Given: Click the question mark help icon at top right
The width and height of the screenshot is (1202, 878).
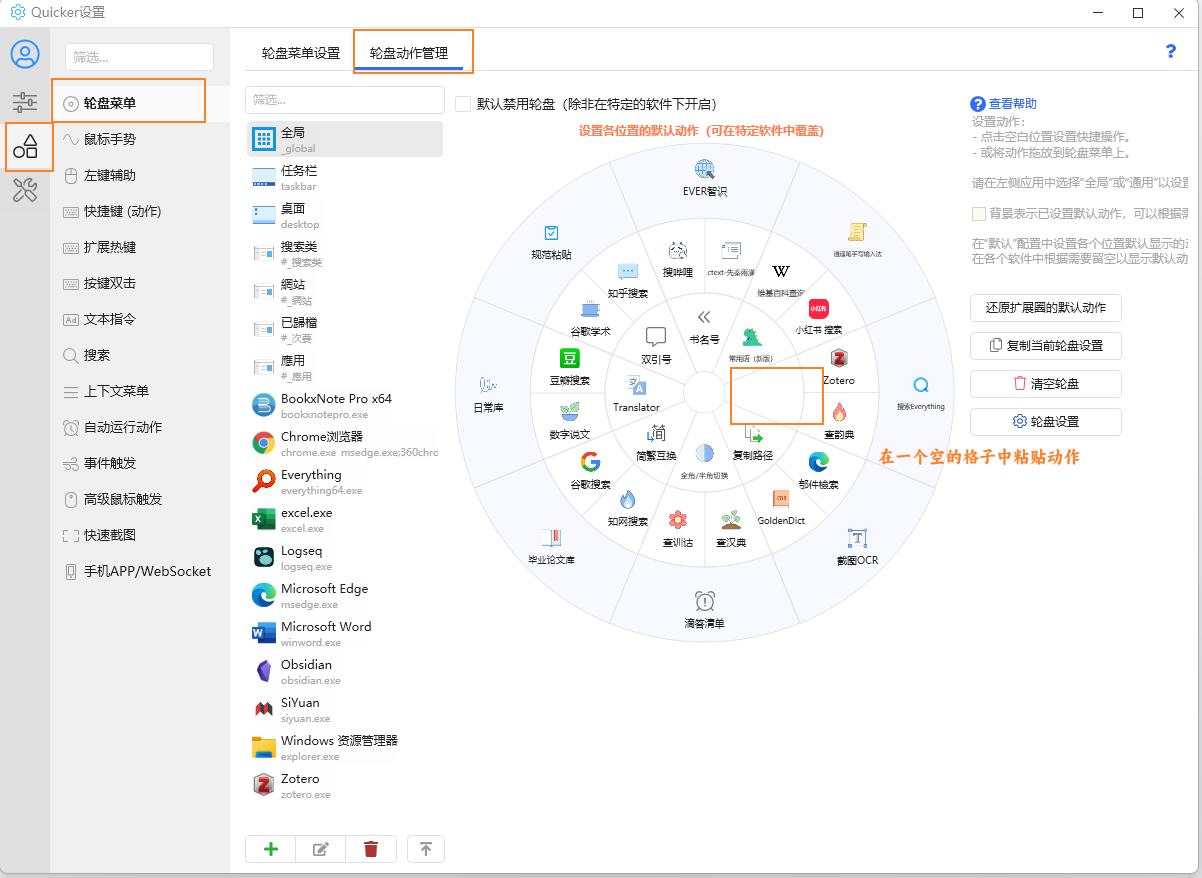Looking at the screenshot, I should [x=1171, y=52].
